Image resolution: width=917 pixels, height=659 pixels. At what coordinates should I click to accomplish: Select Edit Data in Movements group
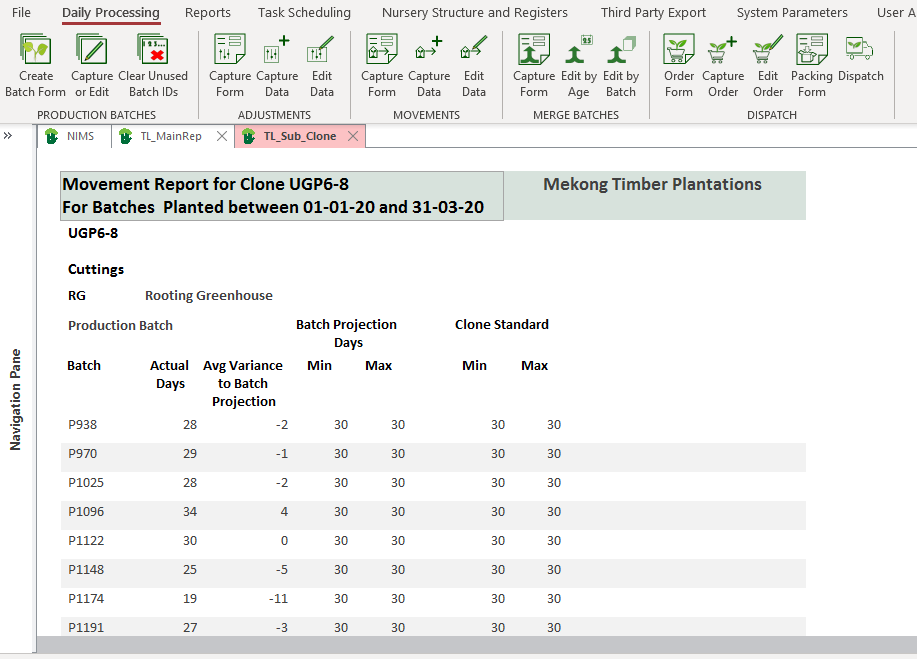click(x=474, y=66)
